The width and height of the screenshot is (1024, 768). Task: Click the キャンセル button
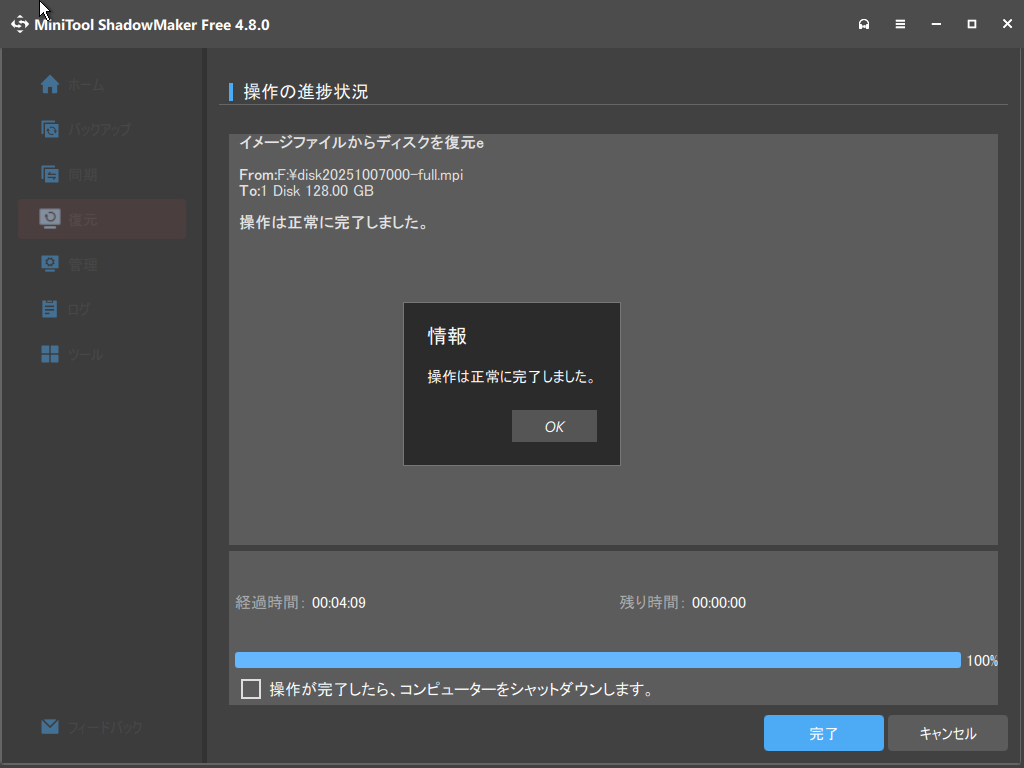coord(947,733)
